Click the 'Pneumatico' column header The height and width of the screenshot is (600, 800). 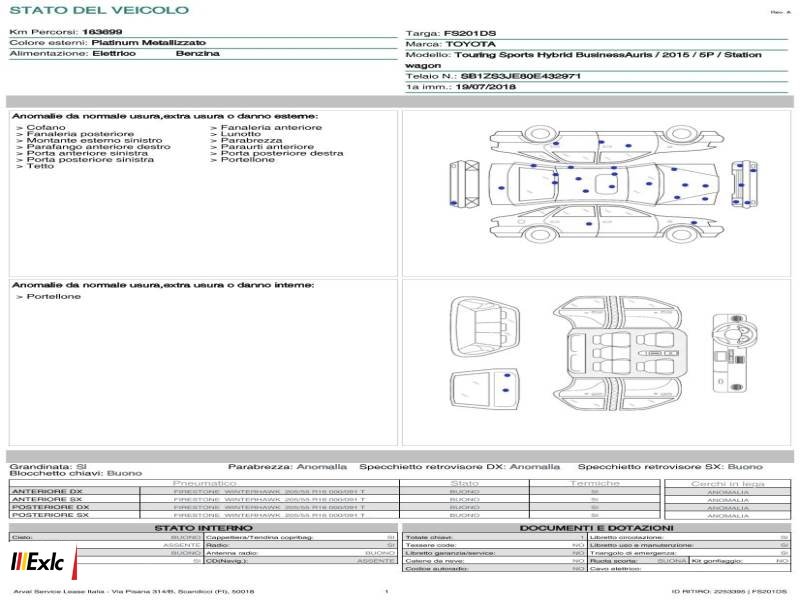204,483
